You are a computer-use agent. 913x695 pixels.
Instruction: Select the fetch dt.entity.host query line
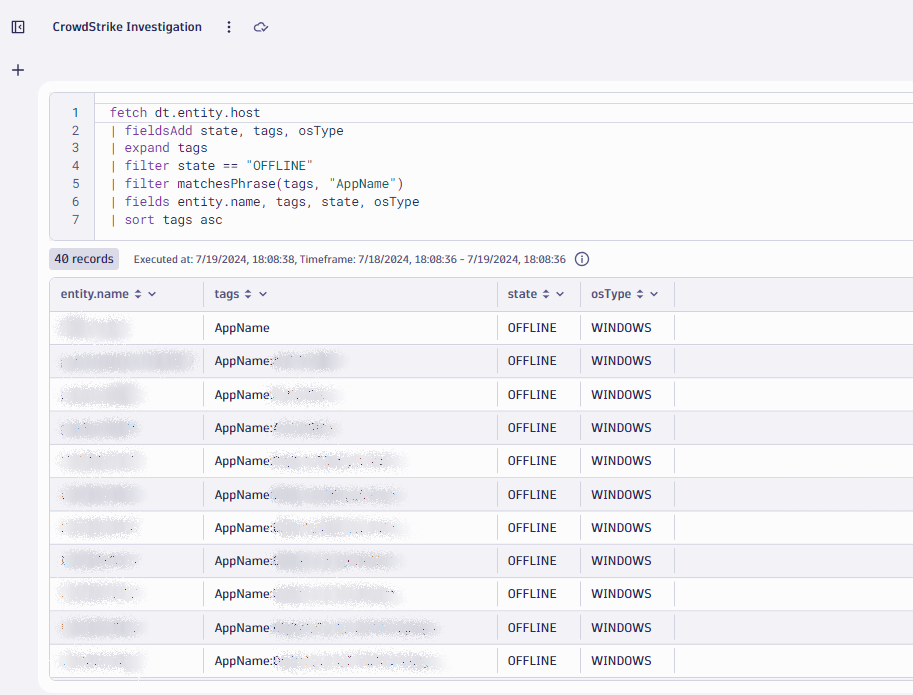188,112
